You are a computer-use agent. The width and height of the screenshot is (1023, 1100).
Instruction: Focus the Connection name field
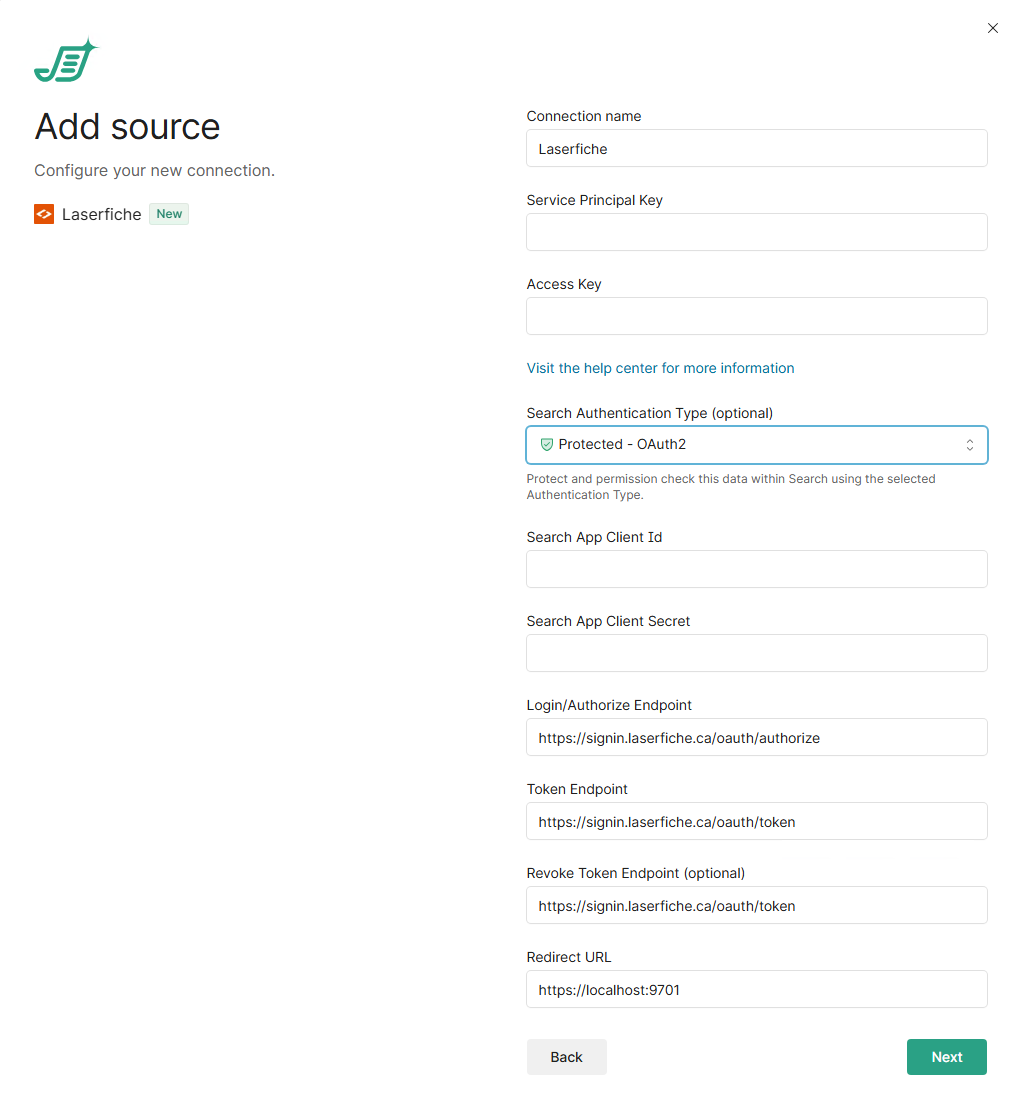pos(756,149)
